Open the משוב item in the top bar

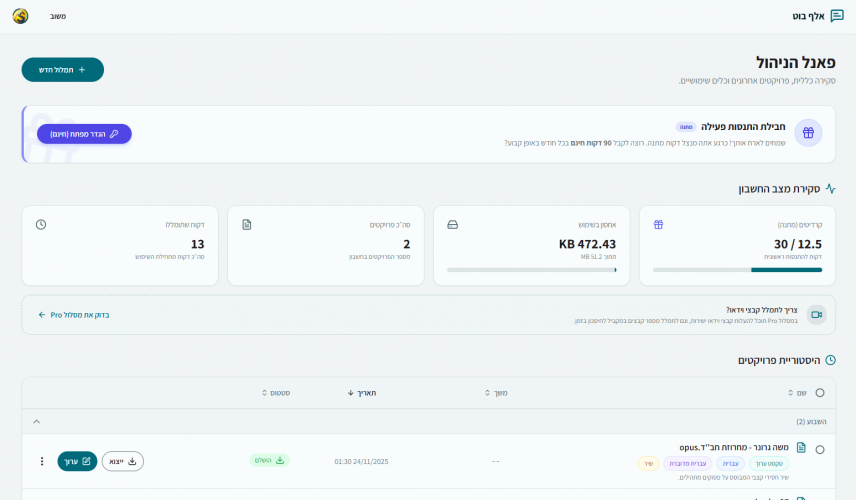tap(58, 16)
